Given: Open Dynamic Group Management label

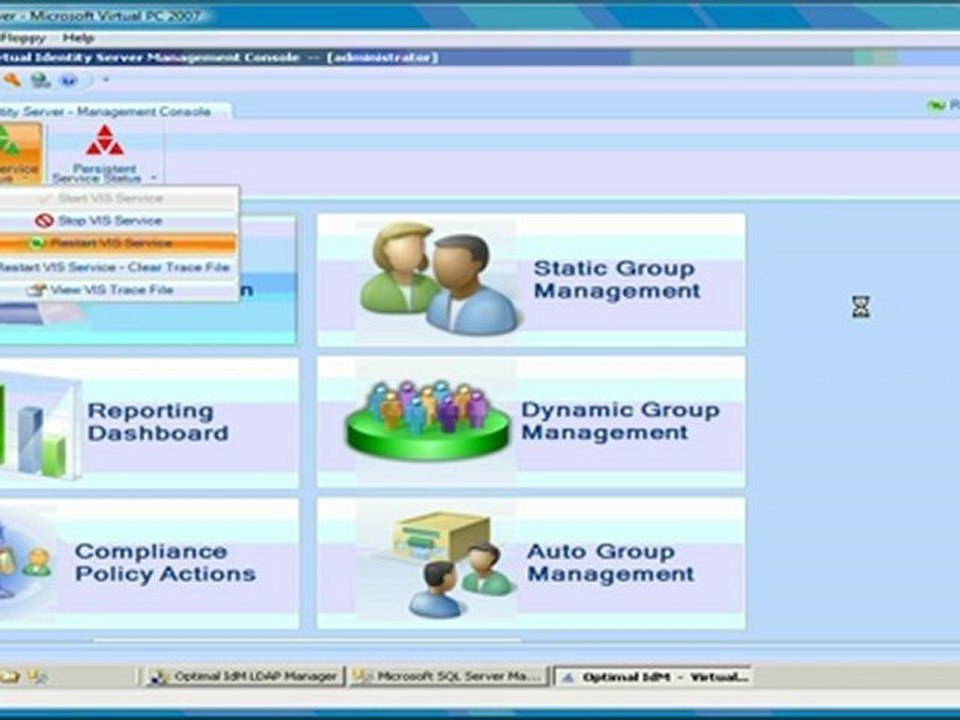Looking at the screenshot, I should click(x=620, y=421).
